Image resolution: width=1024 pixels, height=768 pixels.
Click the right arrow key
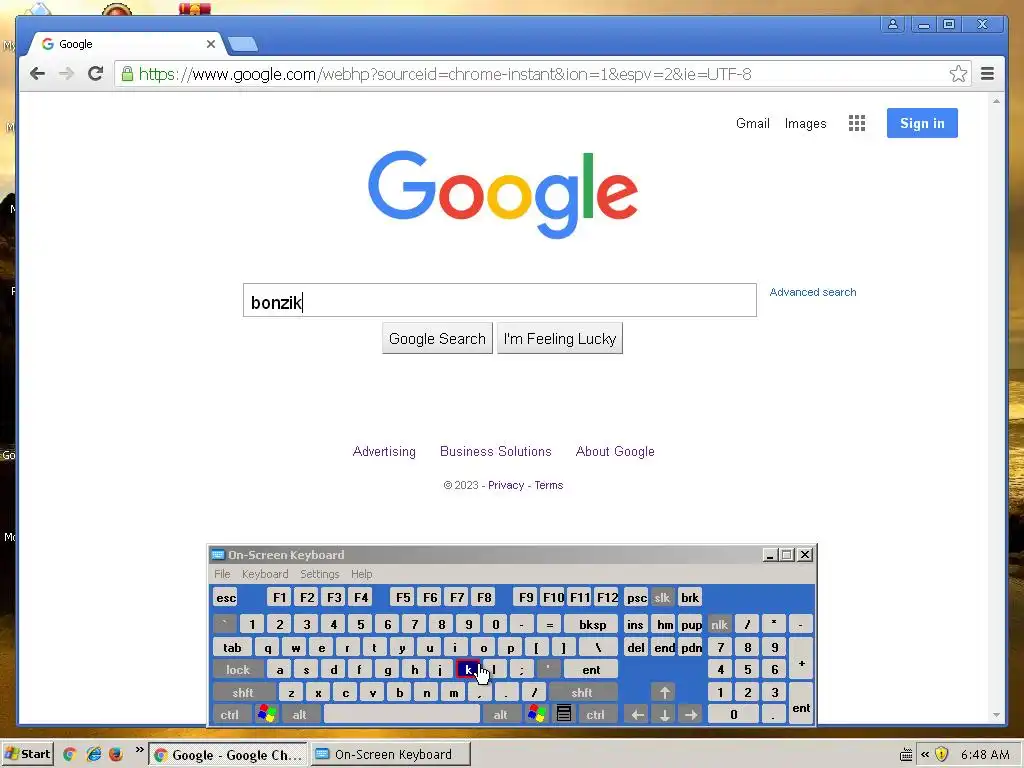coord(691,714)
